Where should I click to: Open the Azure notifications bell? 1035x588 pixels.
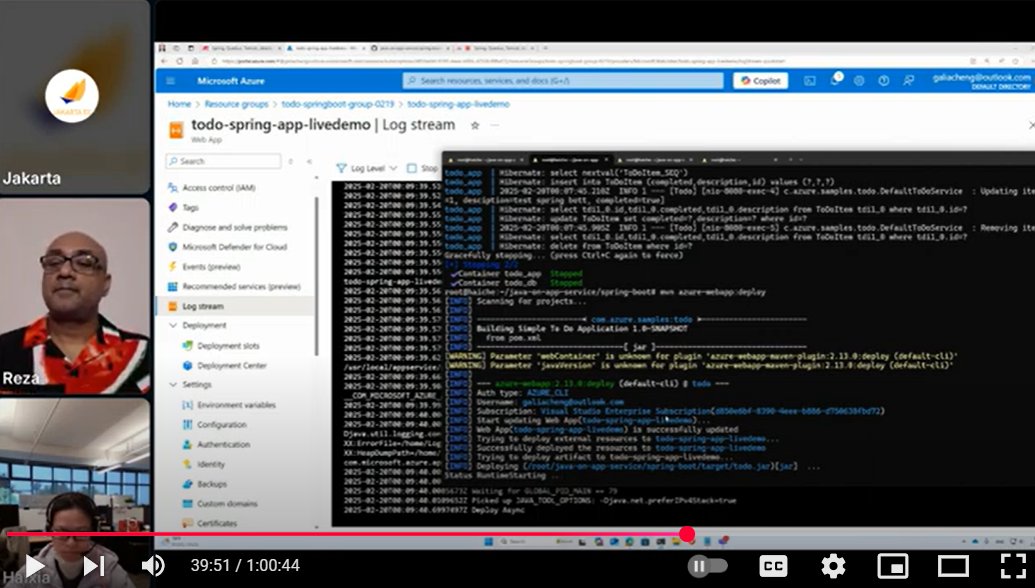pos(835,81)
